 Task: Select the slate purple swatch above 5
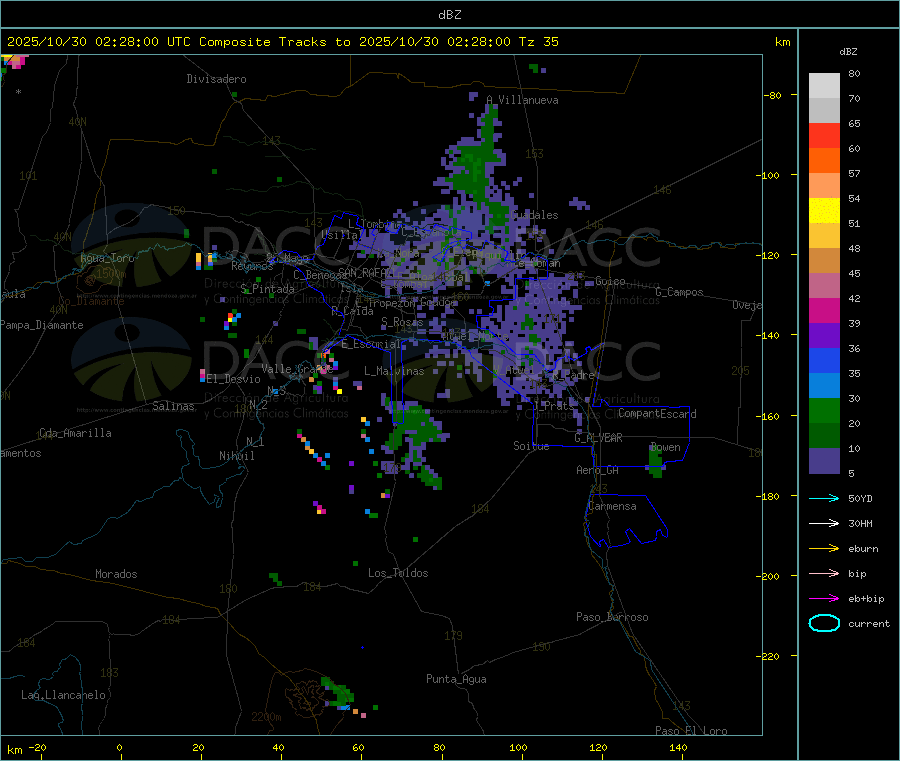click(x=824, y=461)
